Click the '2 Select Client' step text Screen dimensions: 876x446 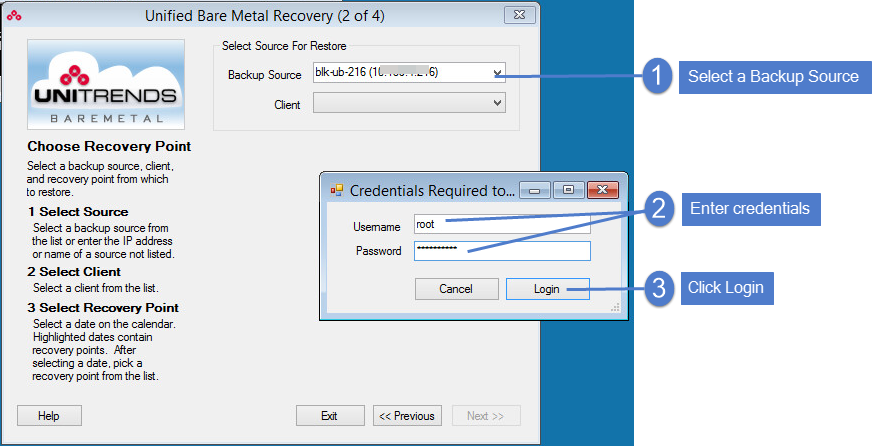click(x=74, y=272)
